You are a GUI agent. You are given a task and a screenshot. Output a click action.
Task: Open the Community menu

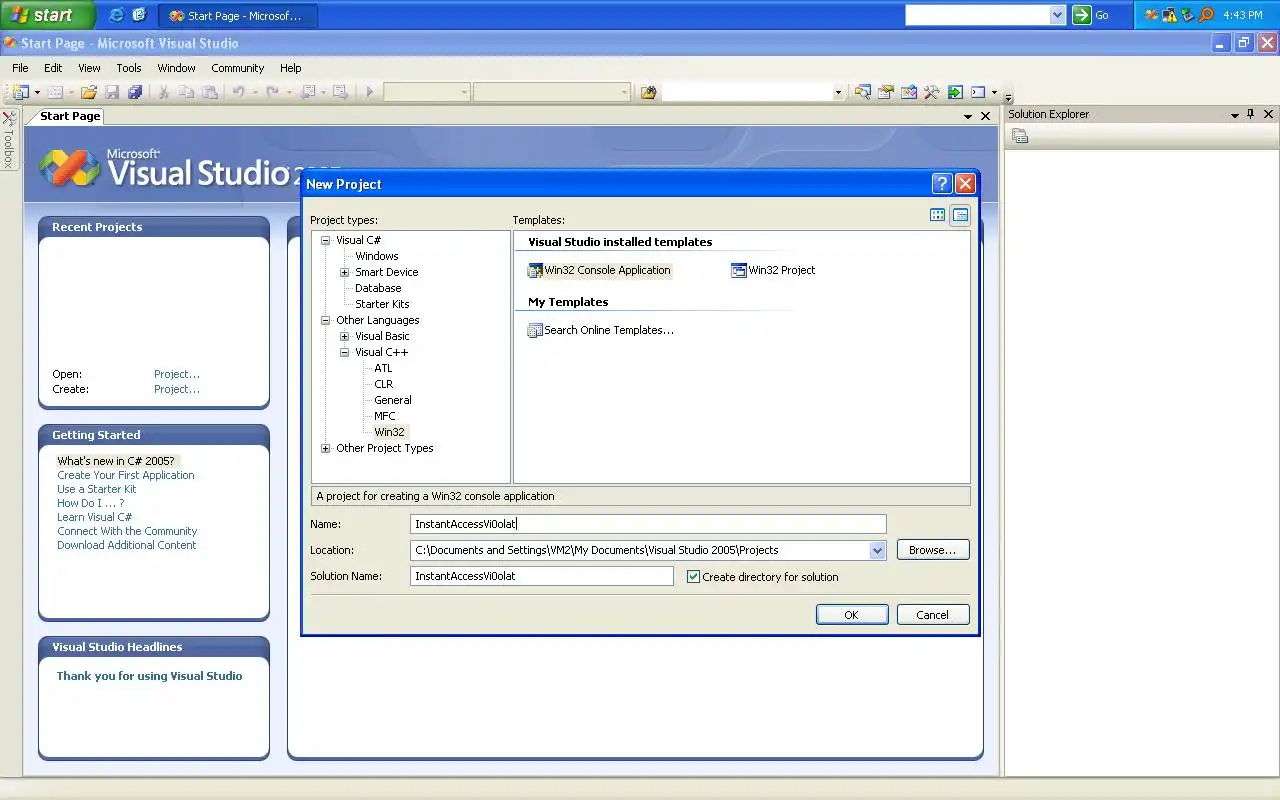pos(238,68)
